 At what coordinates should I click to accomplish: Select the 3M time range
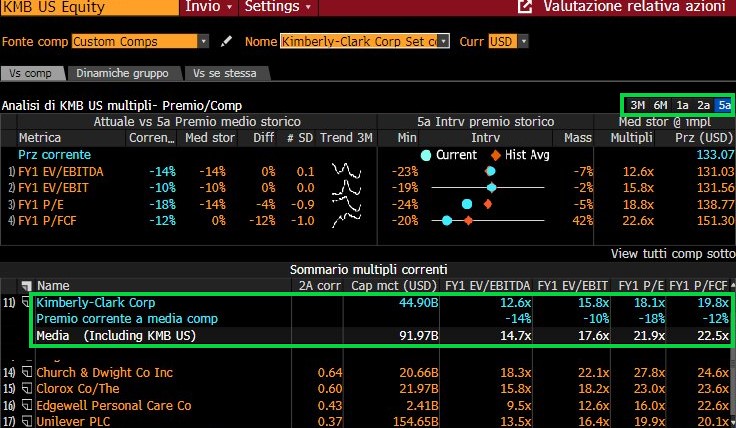tap(637, 105)
